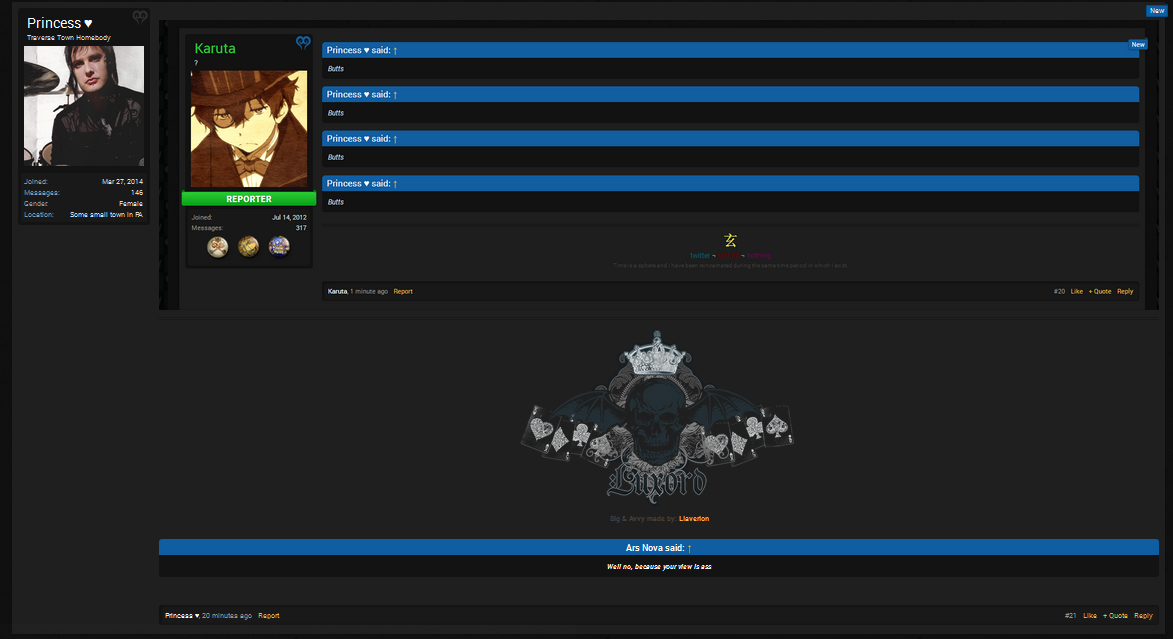This screenshot has height=639, width=1173.
Task: Like post #21
Action: pyautogui.click(x=1090, y=616)
